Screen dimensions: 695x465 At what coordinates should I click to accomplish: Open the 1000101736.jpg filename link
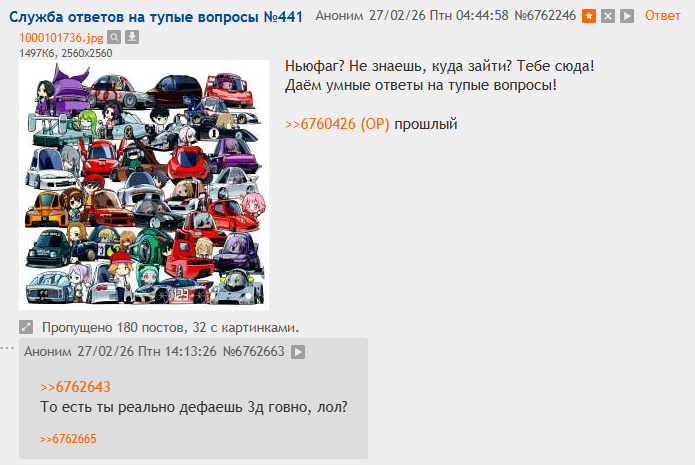pyautogui.click(x=61, y=38)
